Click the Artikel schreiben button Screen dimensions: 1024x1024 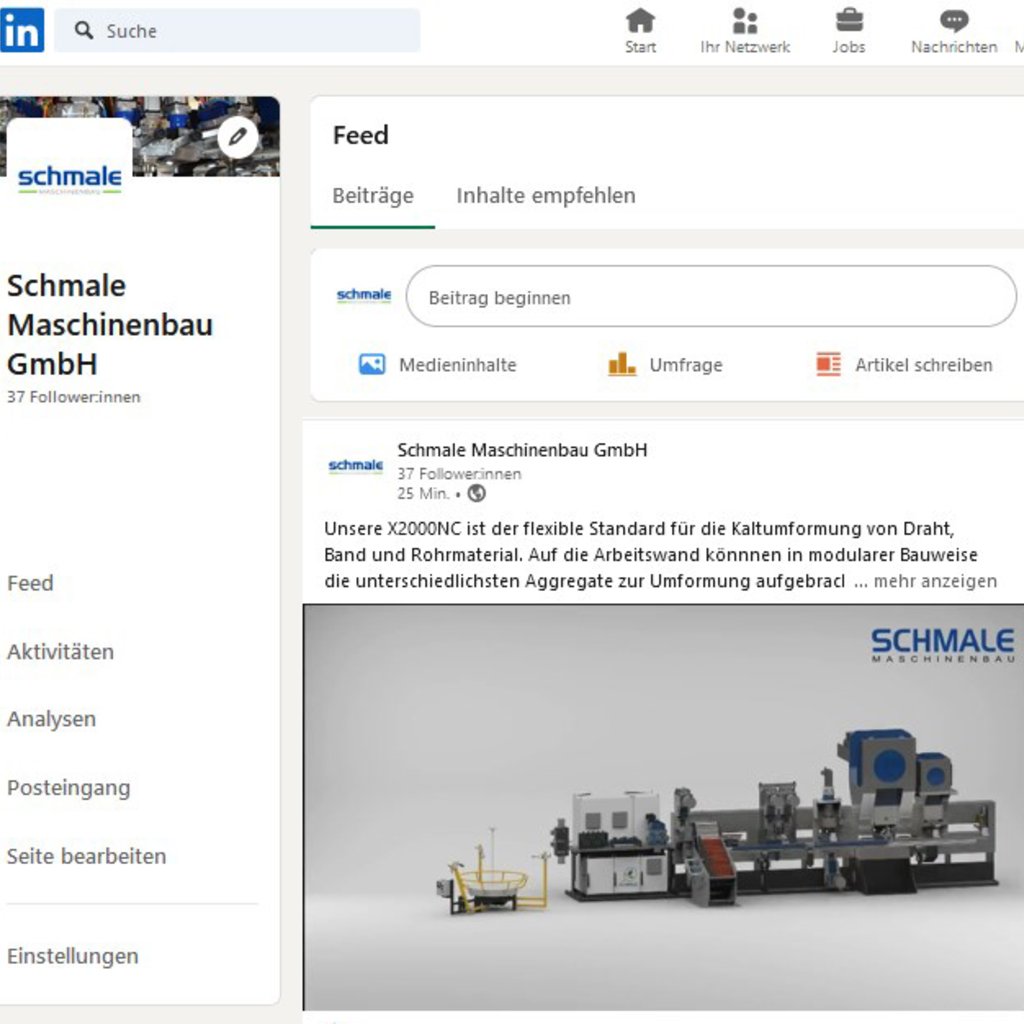904,364
